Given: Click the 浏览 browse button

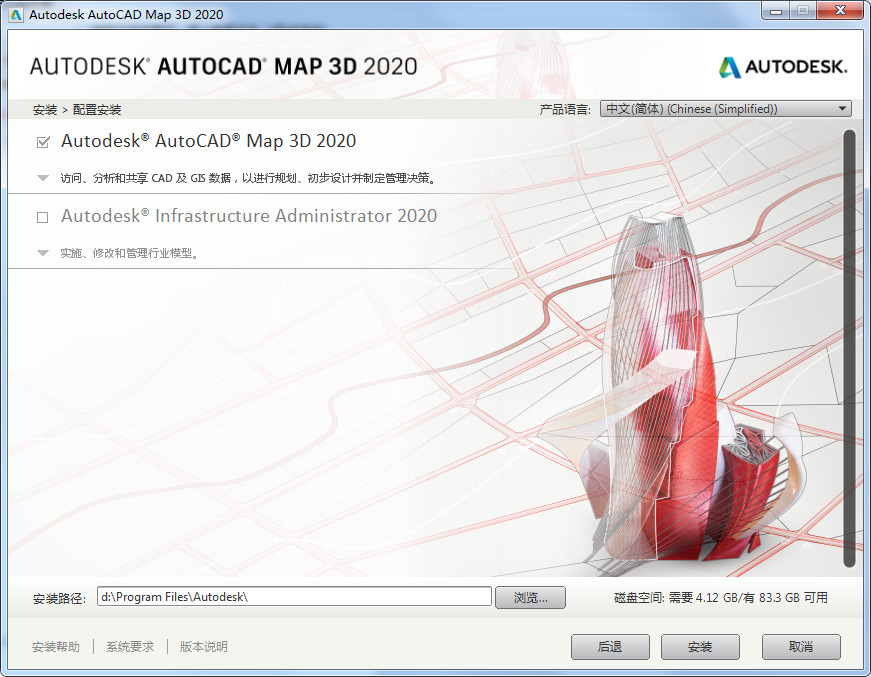Looking at the screenshot, I should pyautogui.click(x=530, y=597).
